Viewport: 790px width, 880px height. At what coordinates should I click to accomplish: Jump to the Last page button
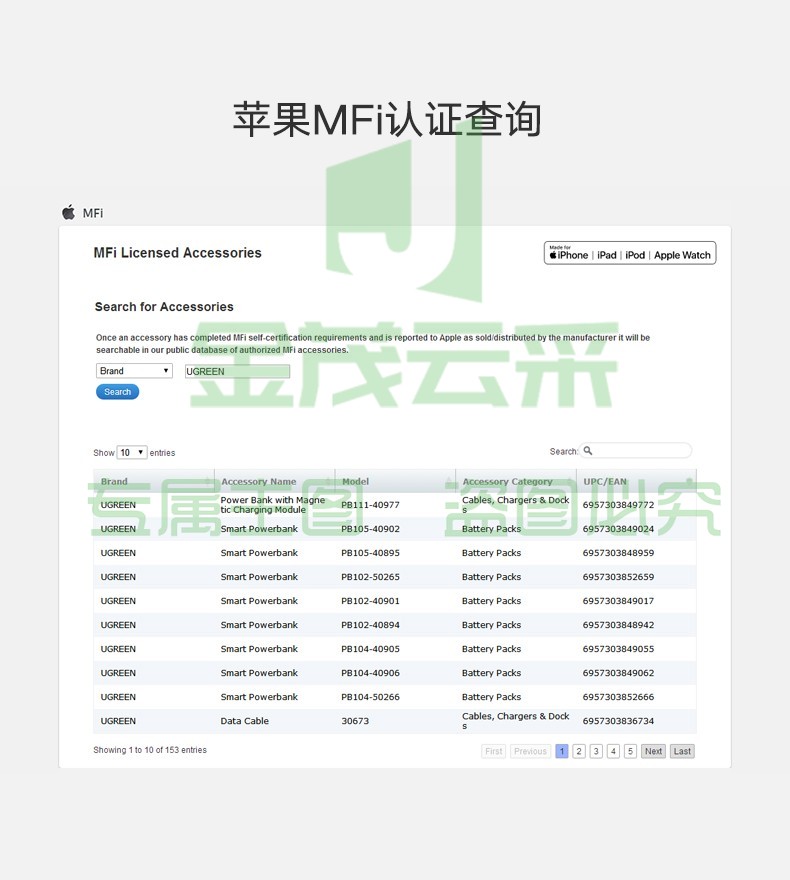point(682,751)
